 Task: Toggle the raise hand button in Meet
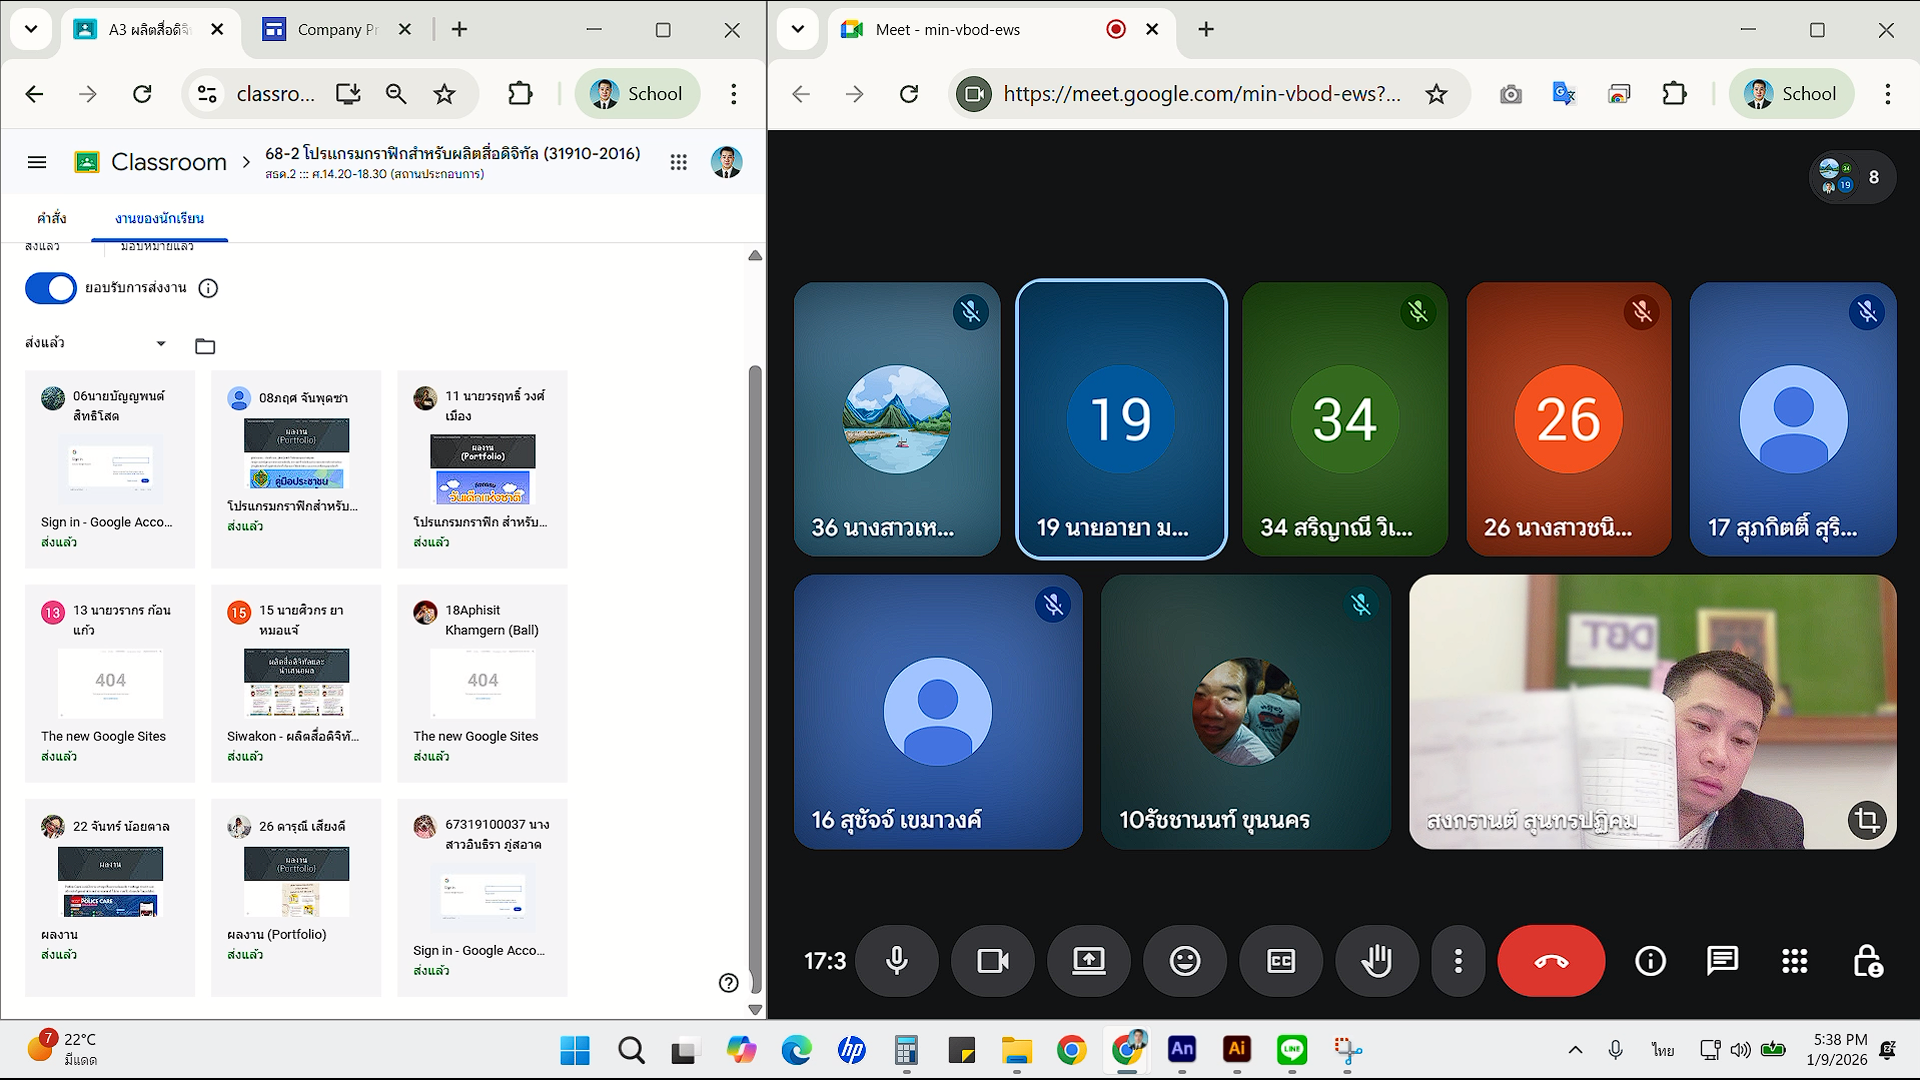[x=1377, y=961]
